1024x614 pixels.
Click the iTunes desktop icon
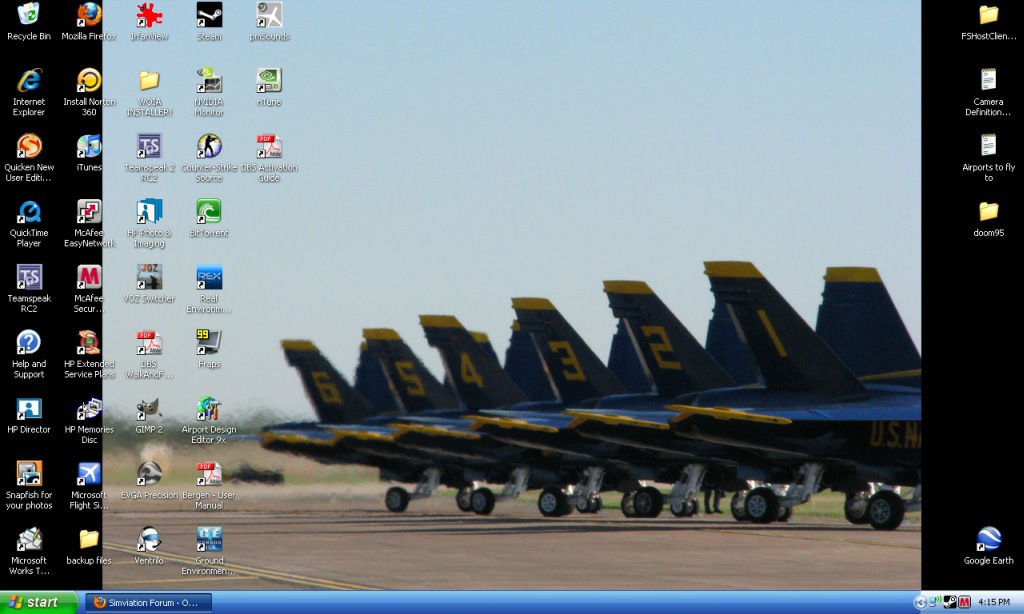tap(89, 147)
